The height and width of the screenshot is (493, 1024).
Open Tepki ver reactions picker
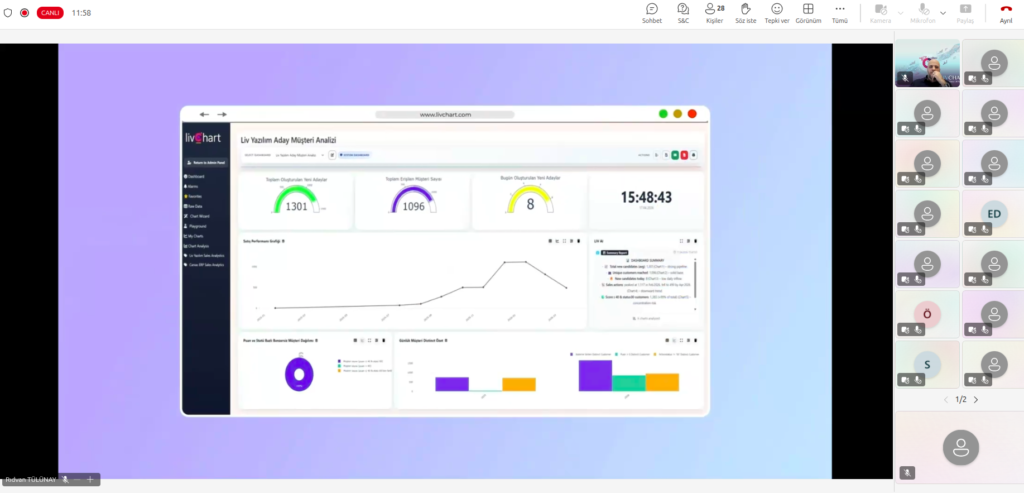tap(777, 12)
